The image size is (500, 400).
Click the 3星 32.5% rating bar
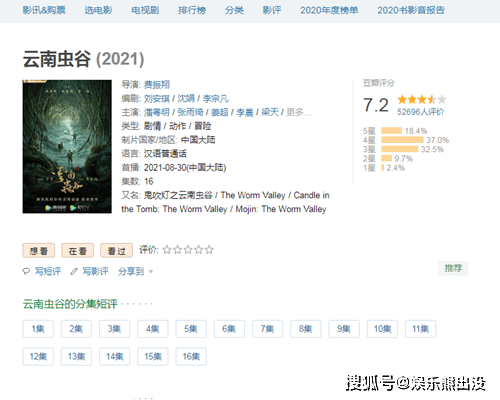click(400, 149)
